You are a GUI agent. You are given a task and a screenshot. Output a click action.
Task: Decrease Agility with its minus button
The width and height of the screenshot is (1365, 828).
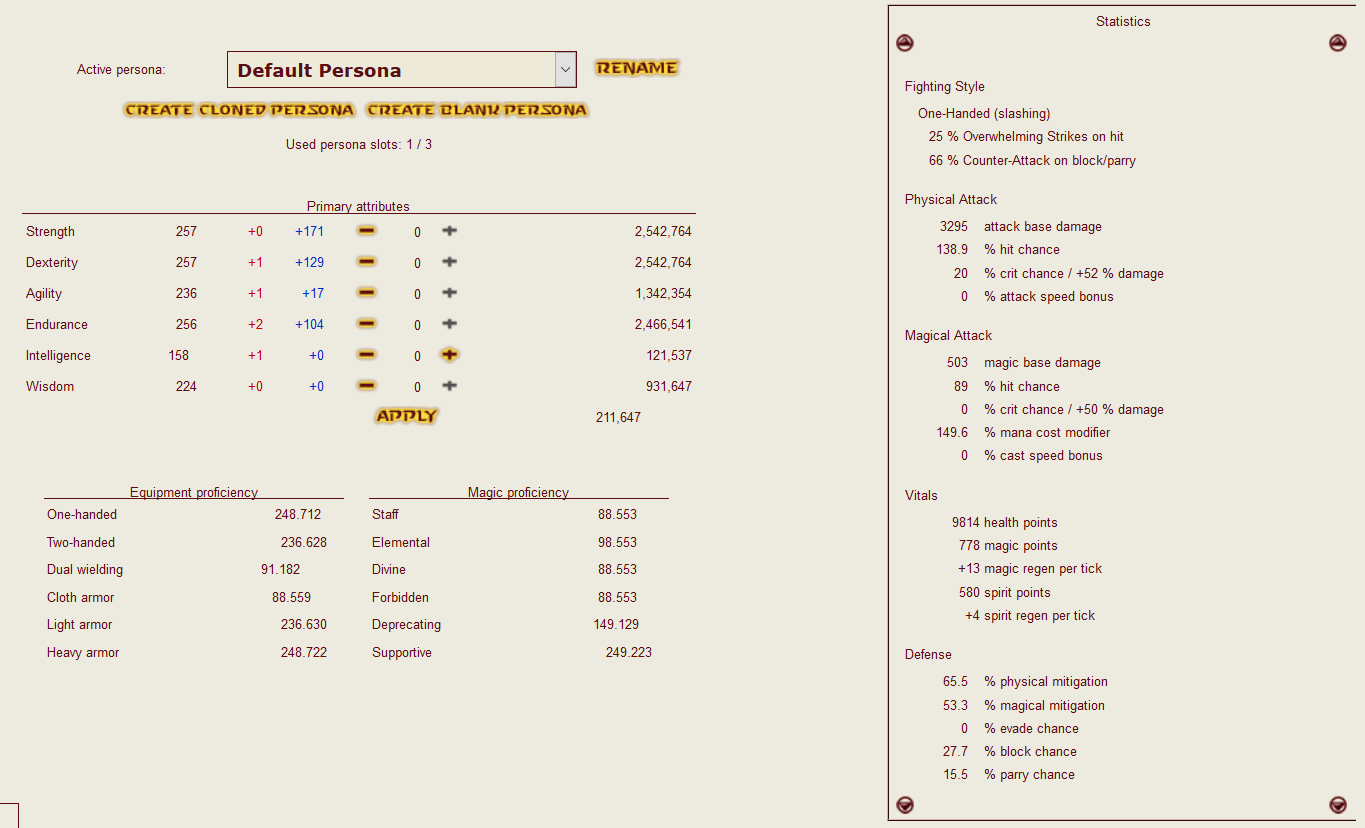click(x=367, y=293)
